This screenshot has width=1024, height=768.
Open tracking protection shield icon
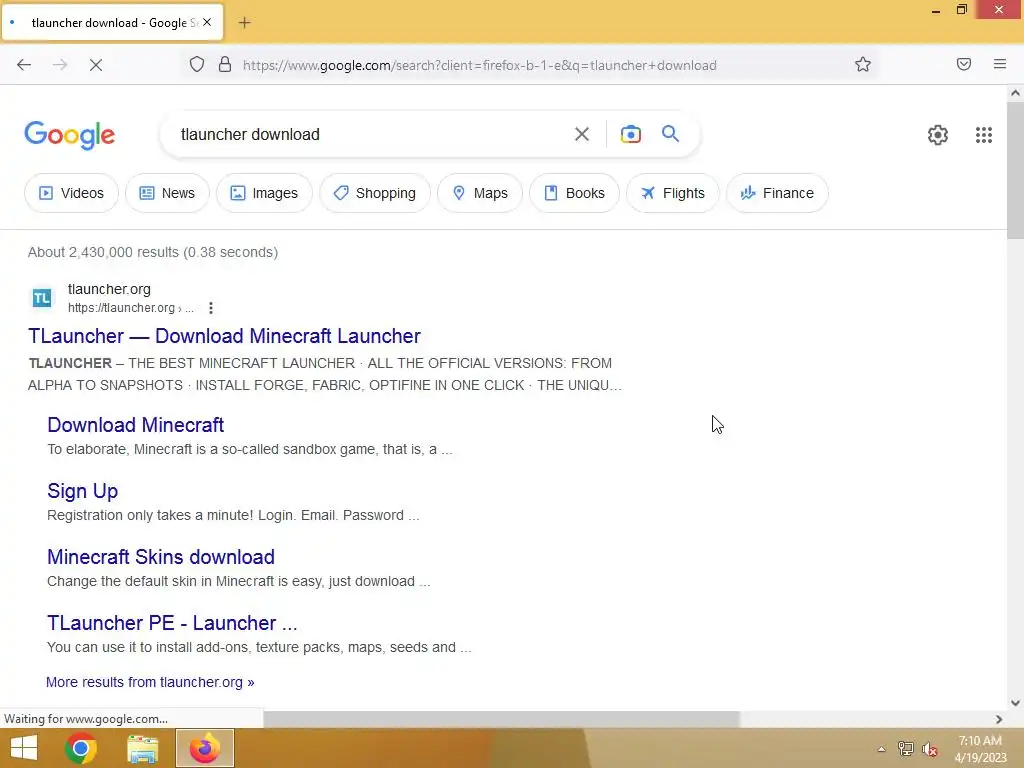coord(197,65)
